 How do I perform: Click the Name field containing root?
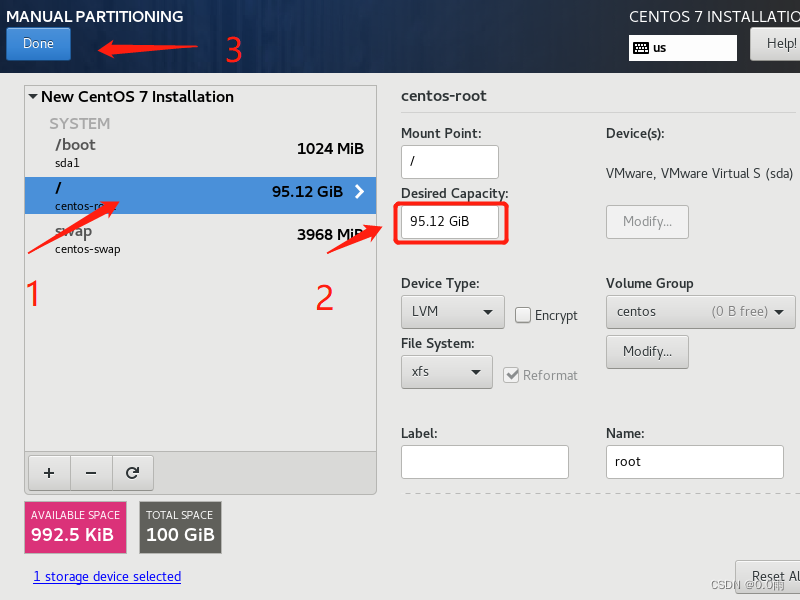(694, 462)
